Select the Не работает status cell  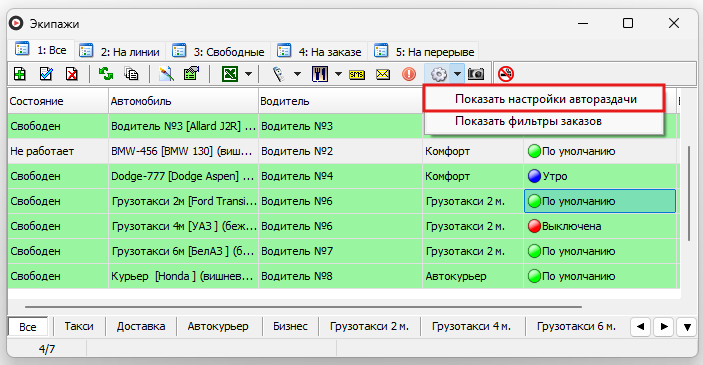point(58,151)
